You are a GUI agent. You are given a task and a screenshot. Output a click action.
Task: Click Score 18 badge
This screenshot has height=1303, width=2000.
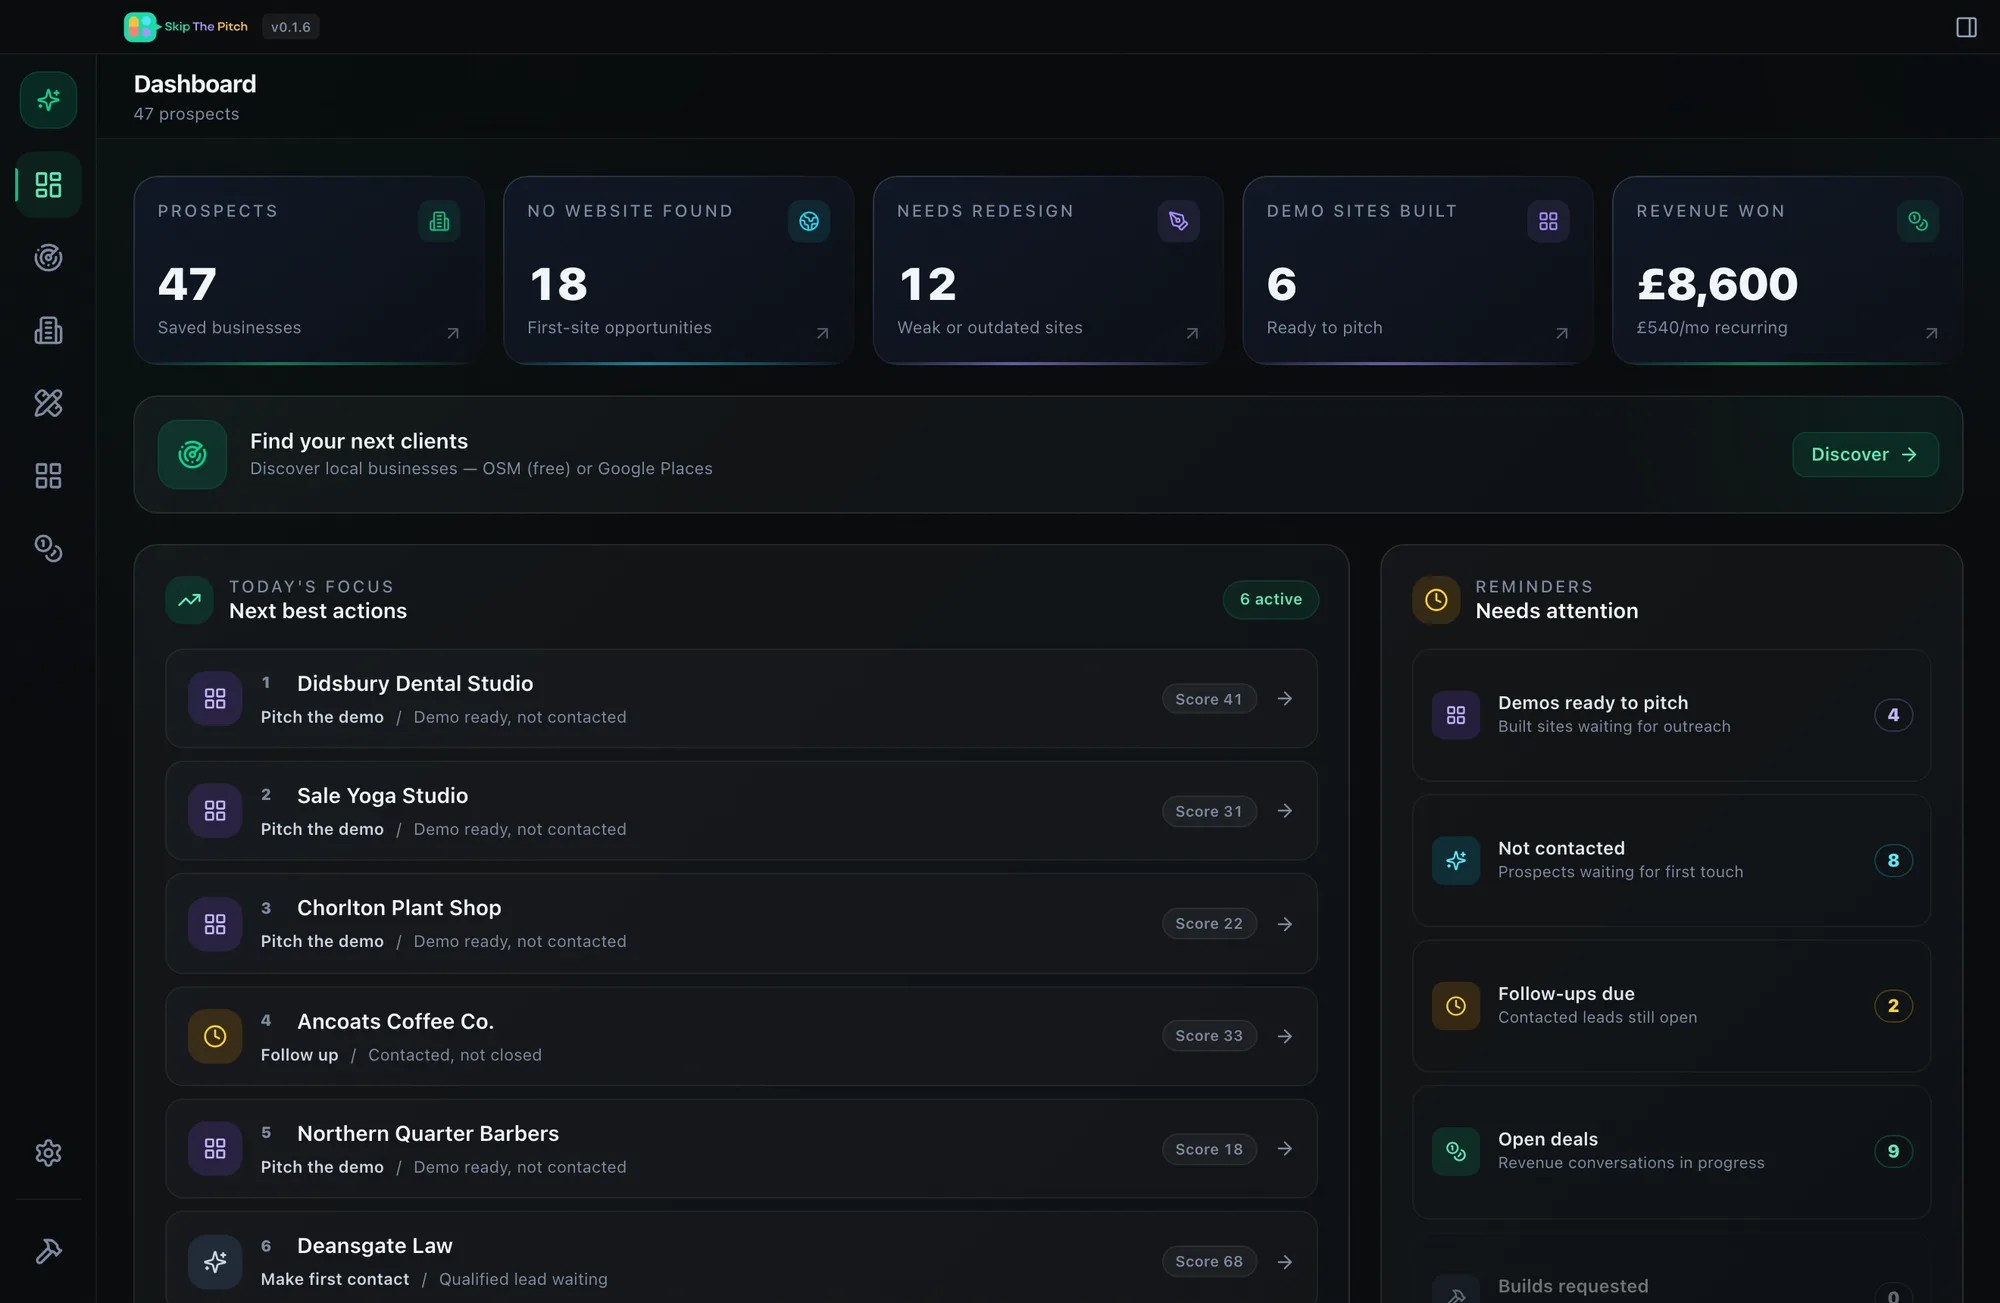(x=1209, y=1149)
